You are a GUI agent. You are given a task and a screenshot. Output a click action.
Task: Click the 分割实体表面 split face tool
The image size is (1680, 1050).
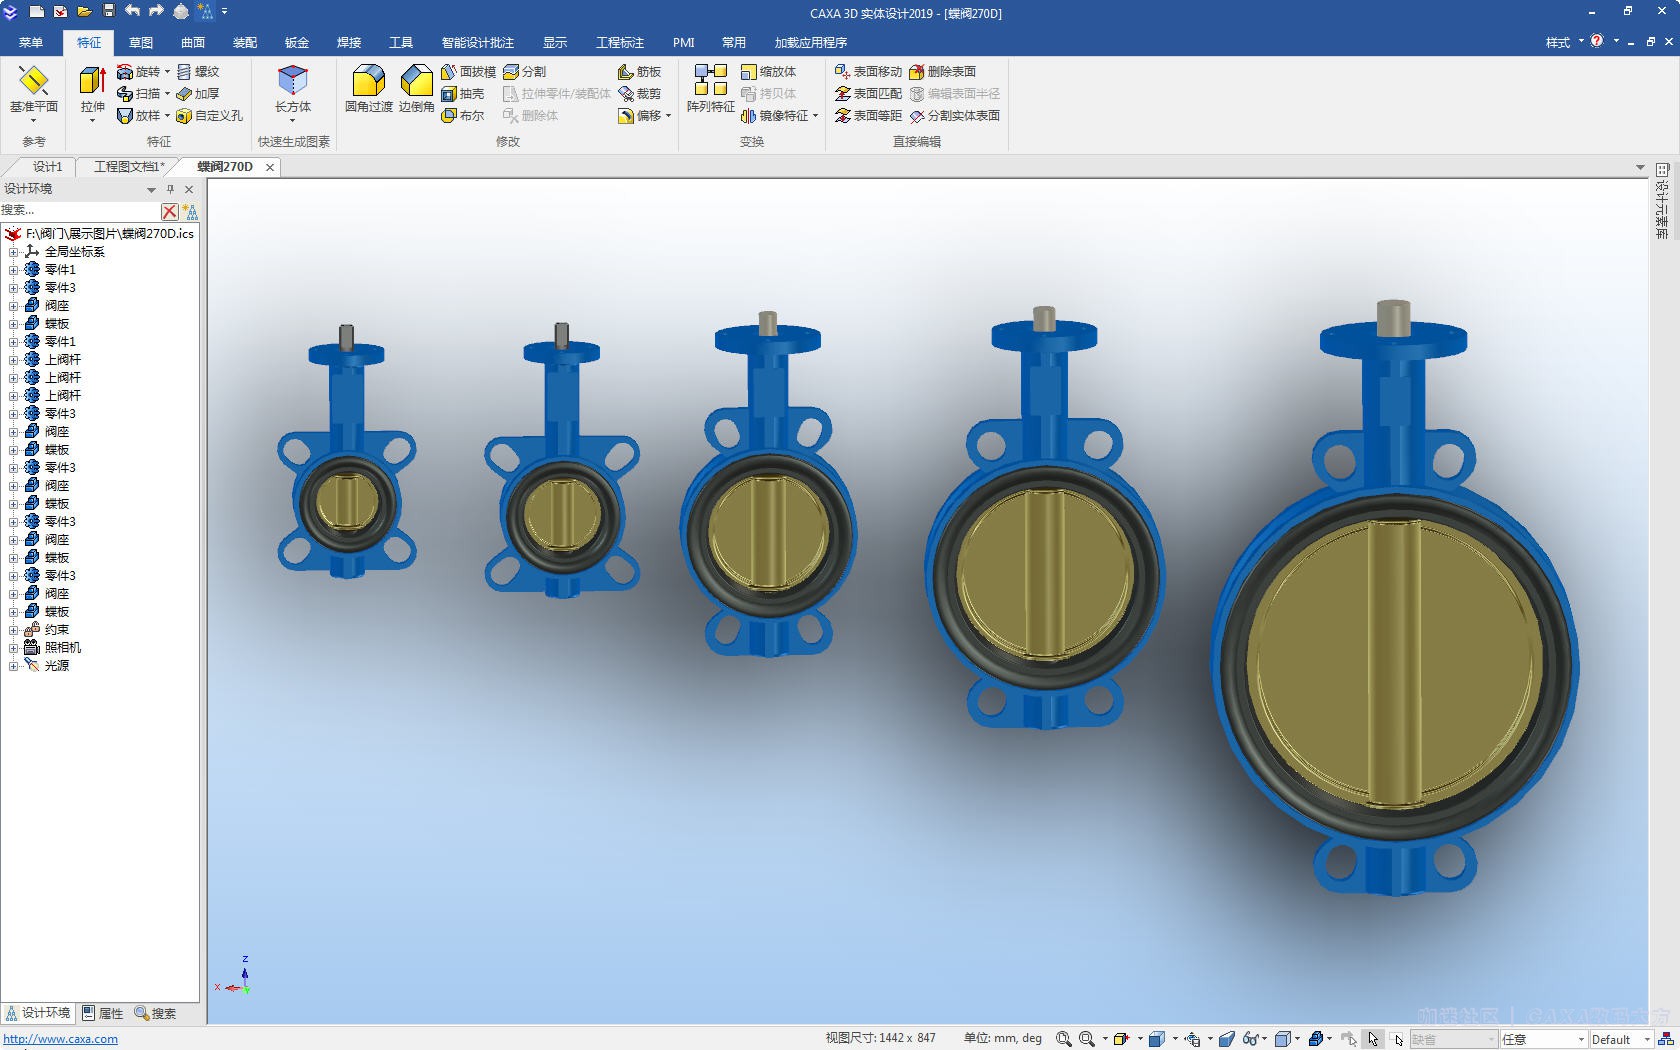(x=955, y=116)
